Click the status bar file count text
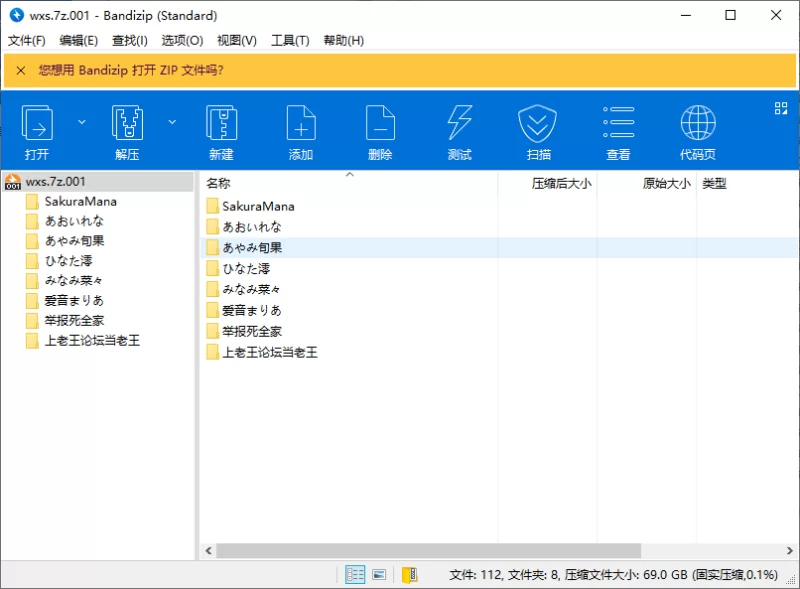This screenshot has width=800, height=589. 613,575
